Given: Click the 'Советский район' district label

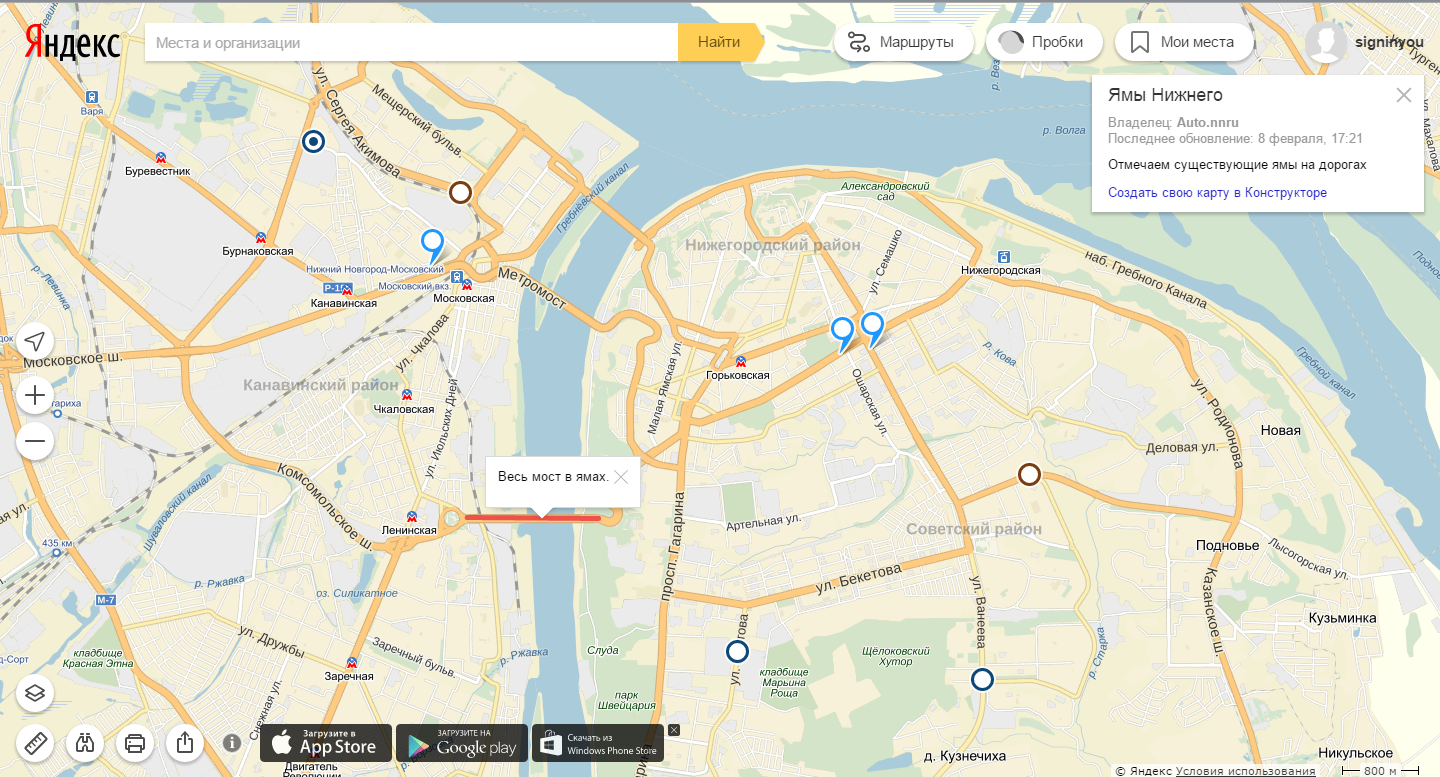Looking at the screenshot, I should point(974,529).
